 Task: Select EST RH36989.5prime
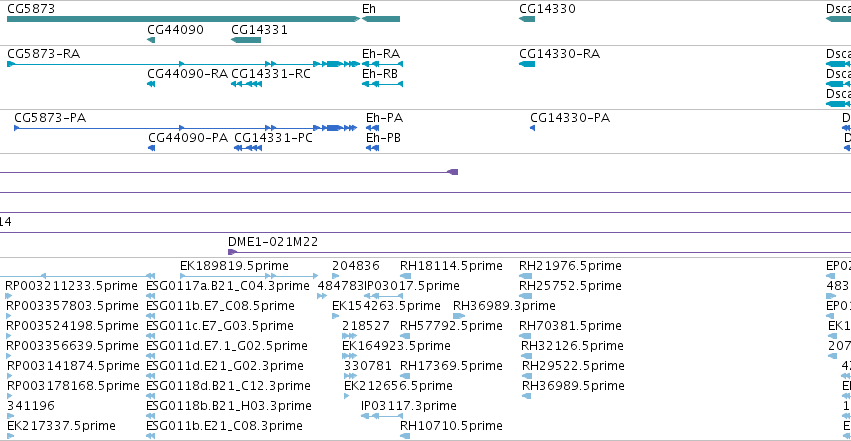point(573,386)
